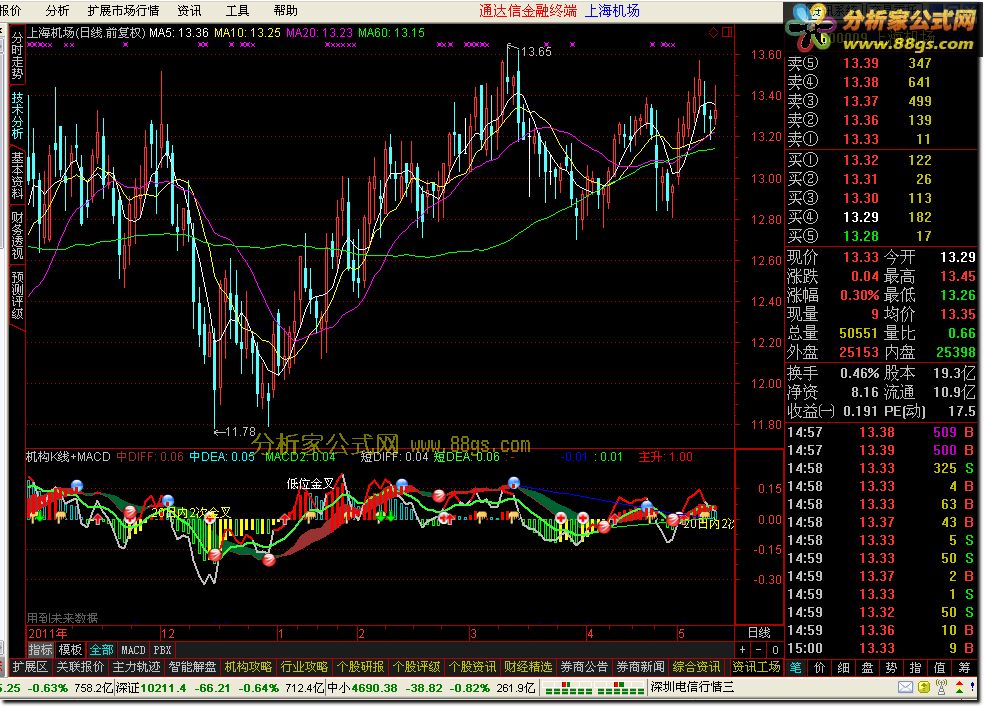Viewport: 985px width, 707px height.
Task: Select the 势 tab in right panel
Action: (x=891, y=667)
